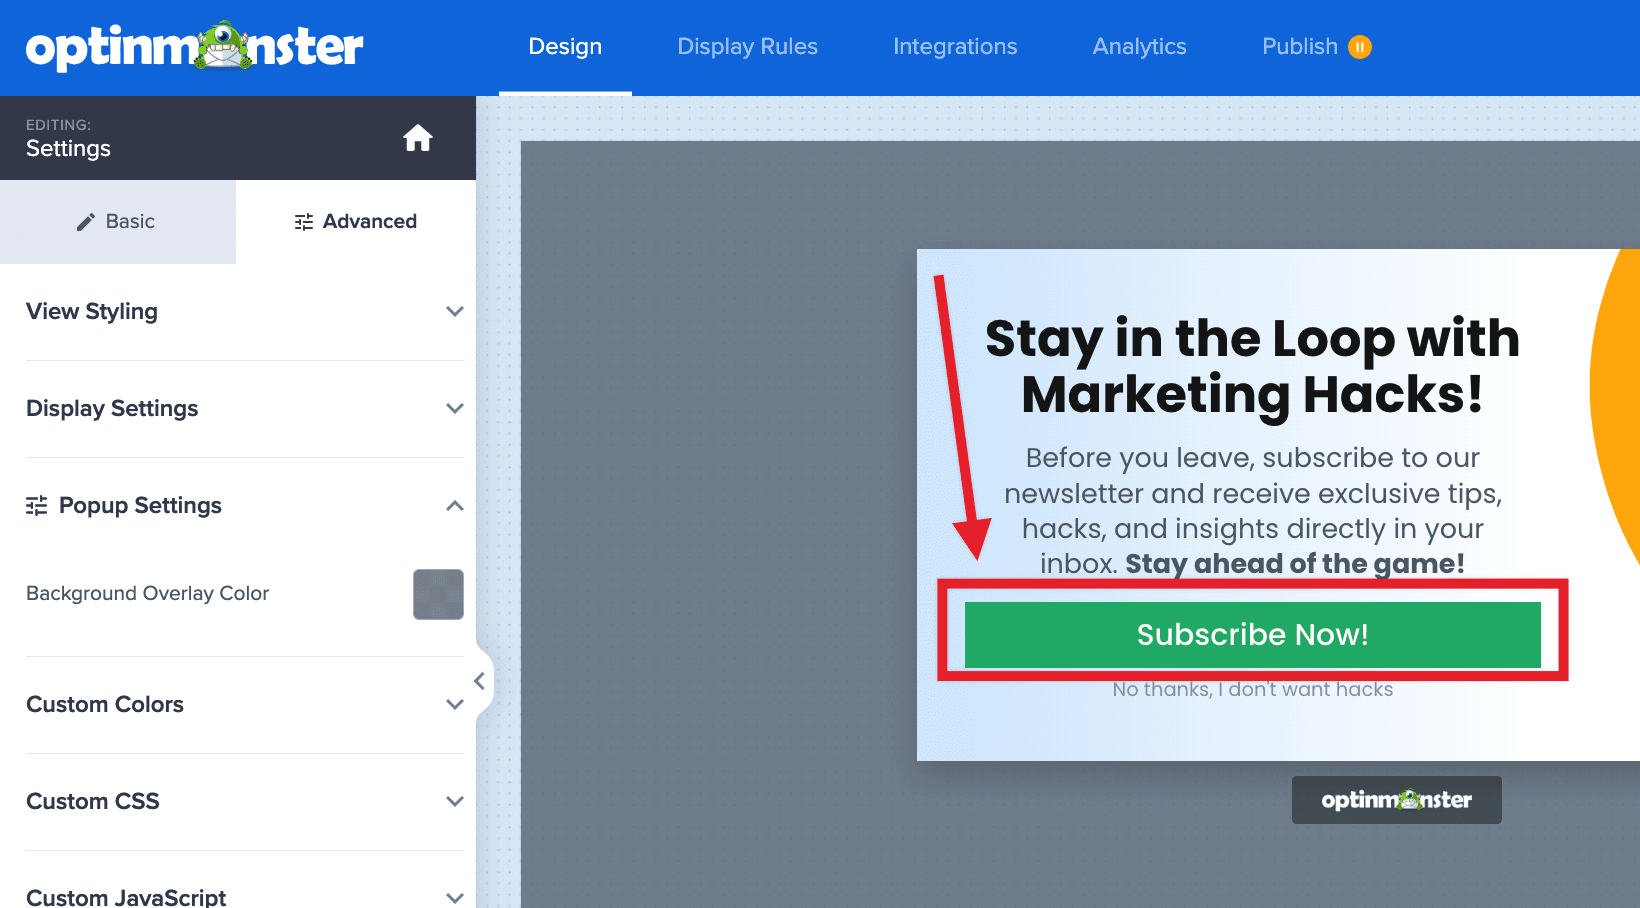
Task: Collapse the sidebar using the arrow handle
Action: tap(480, 681)
